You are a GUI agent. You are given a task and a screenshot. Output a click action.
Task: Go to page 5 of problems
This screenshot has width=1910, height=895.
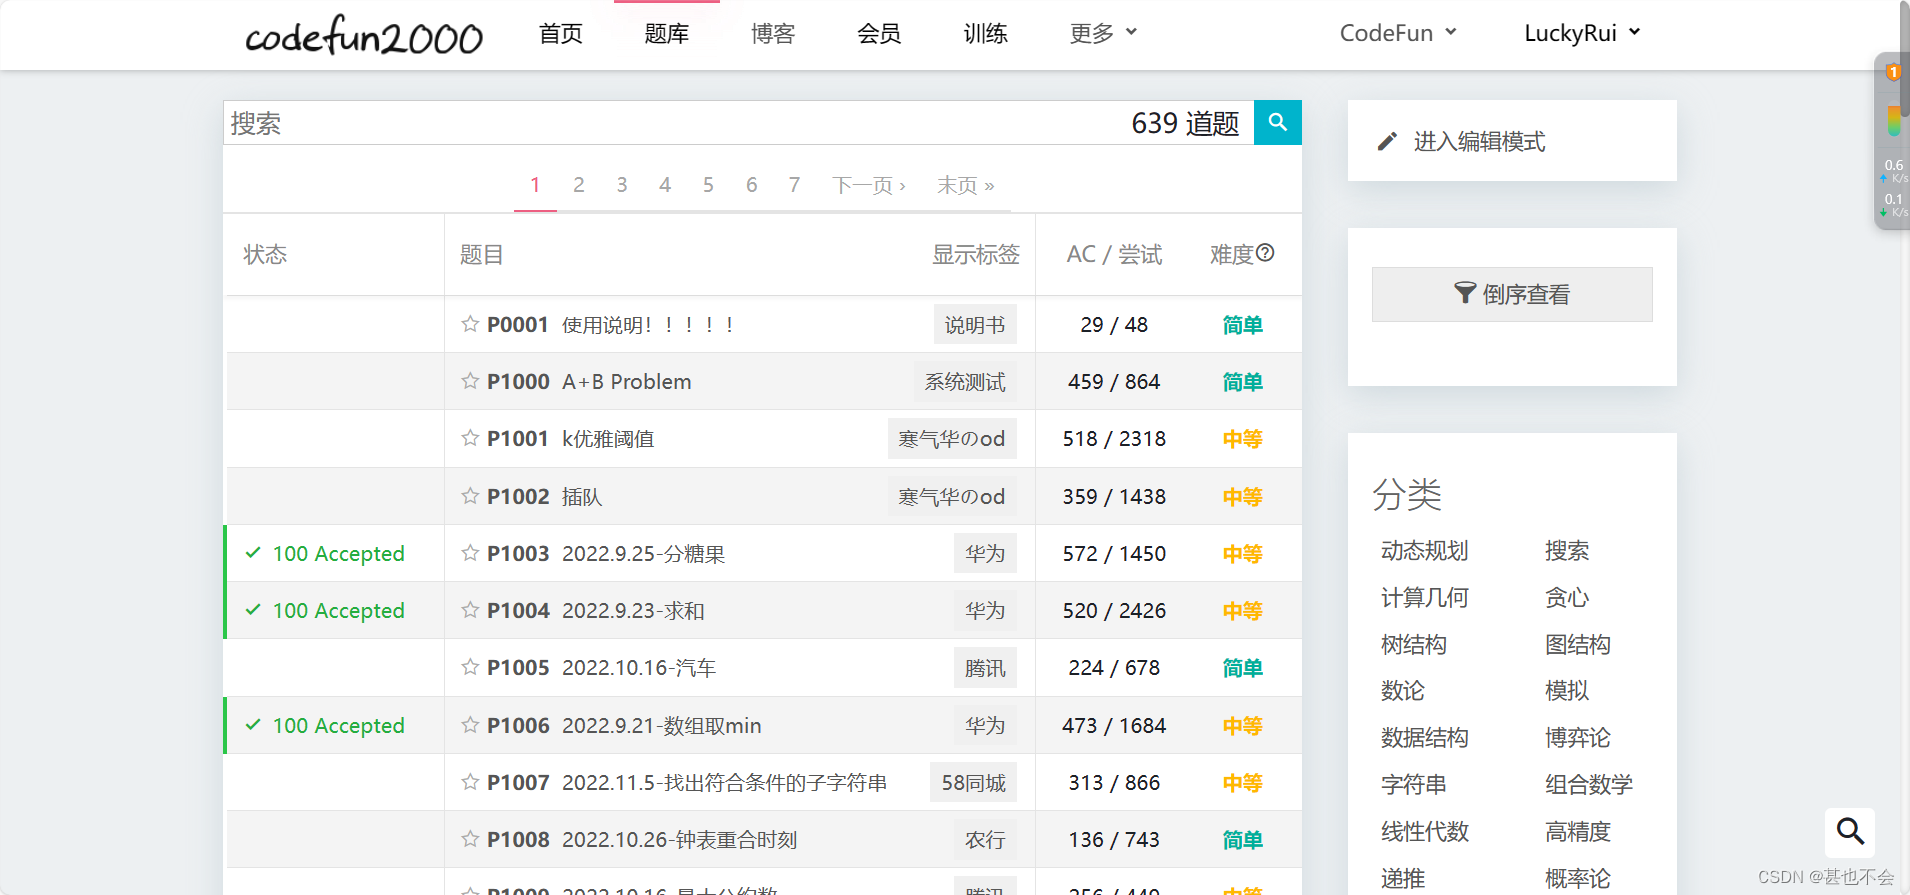pyautogui.click(x=708, y=185)
